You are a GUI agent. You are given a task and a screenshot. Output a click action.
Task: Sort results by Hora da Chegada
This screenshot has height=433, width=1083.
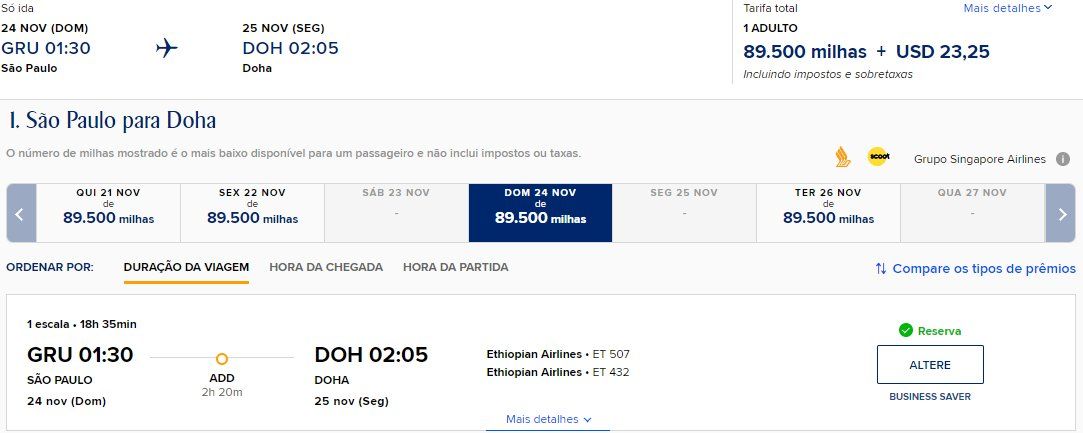326,267
